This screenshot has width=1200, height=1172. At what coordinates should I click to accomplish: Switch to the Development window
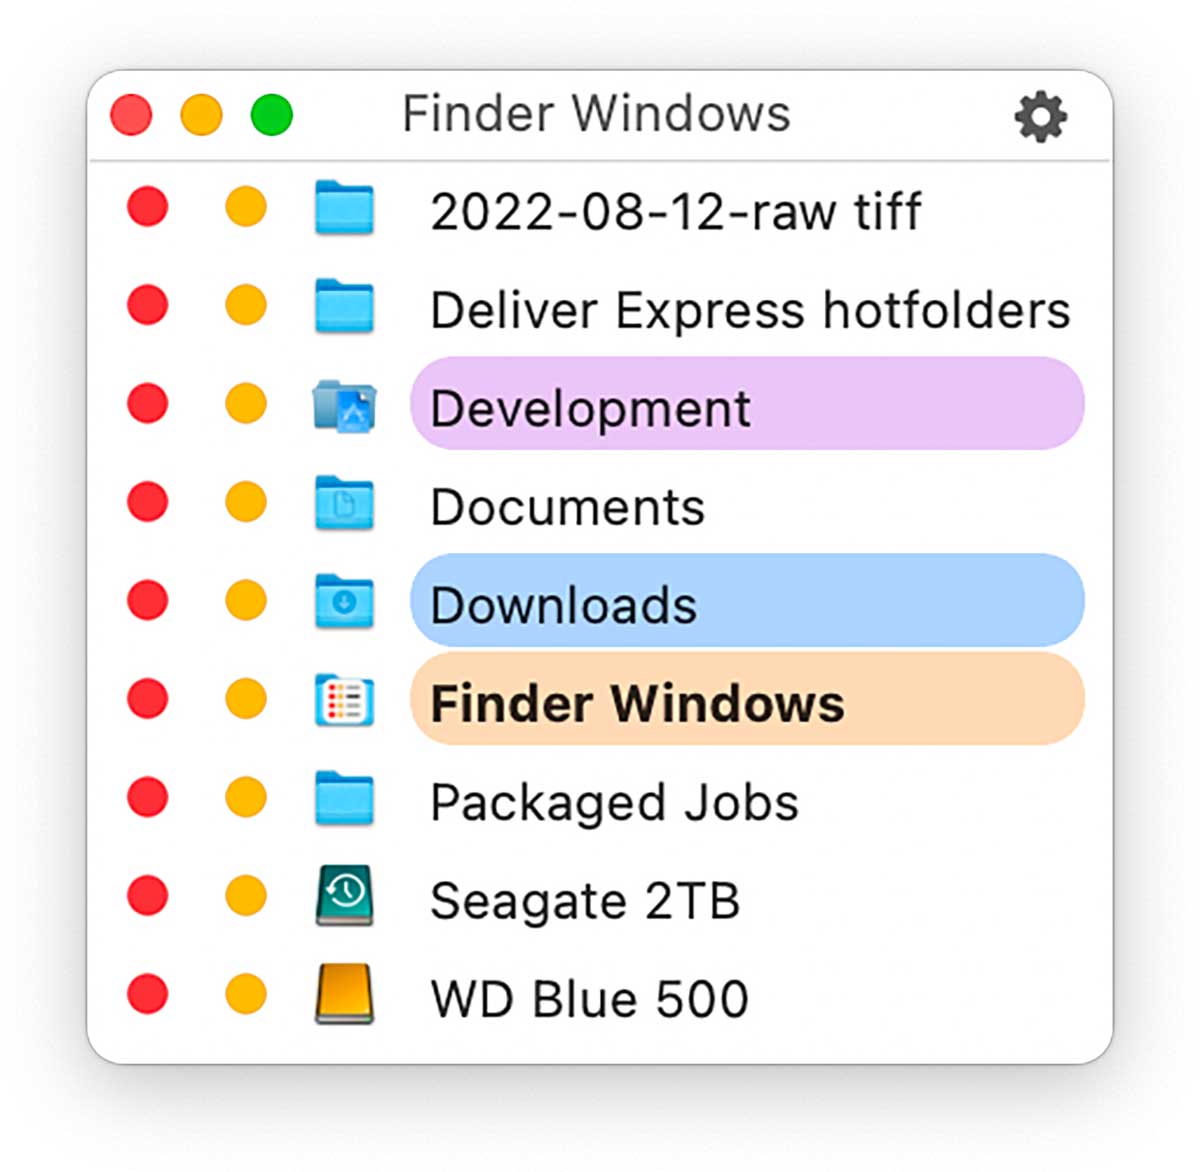746,405
